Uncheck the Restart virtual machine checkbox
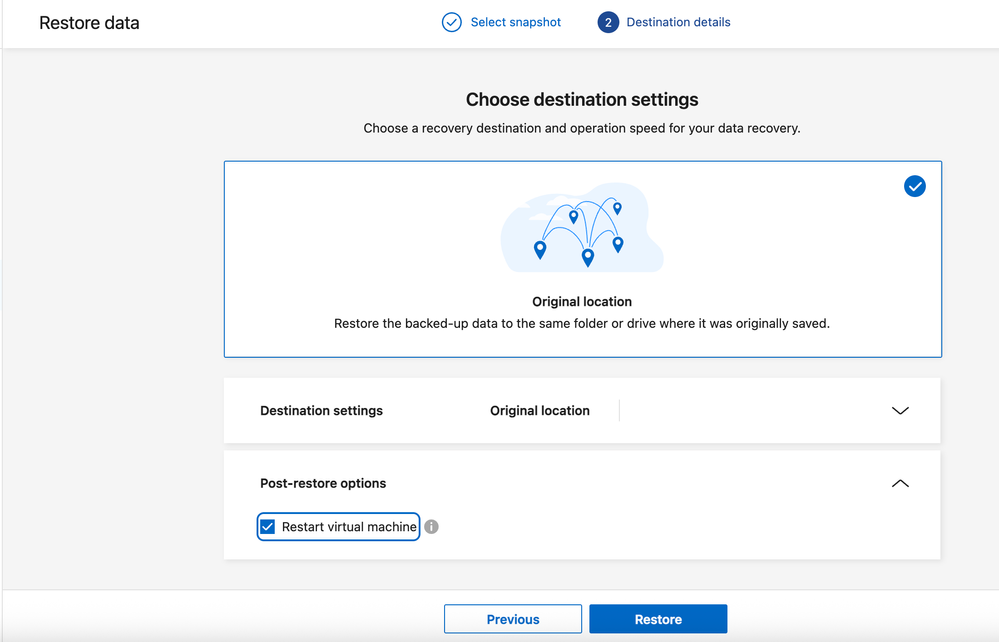 coord(268,527)
